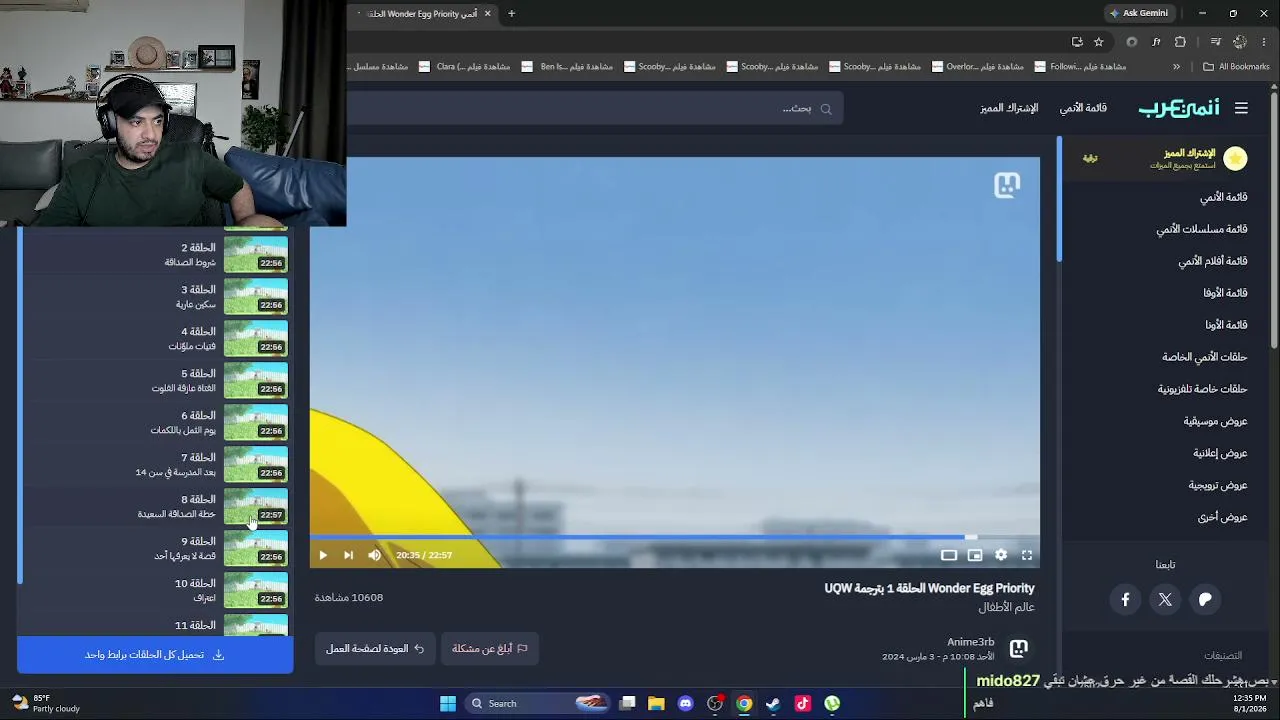Screen dimensions: 1280x720
Task: Open قائمة الأنمي in the top navigation
Action: [1083, 108]
